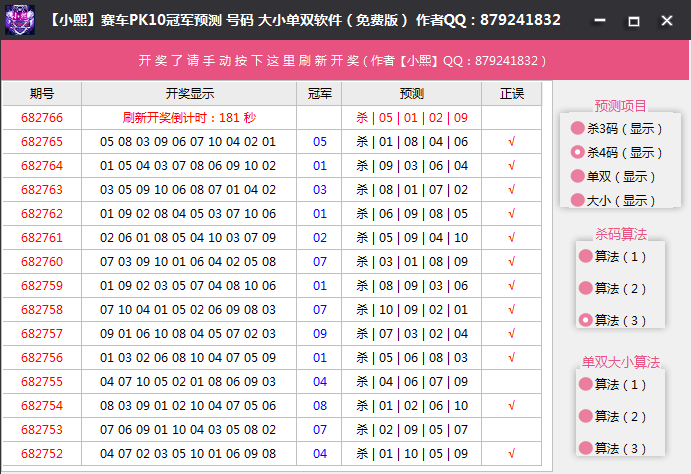This screenshot has width=691, height=474.
Task: Click the app logo icon in title bar
Action: point(20,20)
